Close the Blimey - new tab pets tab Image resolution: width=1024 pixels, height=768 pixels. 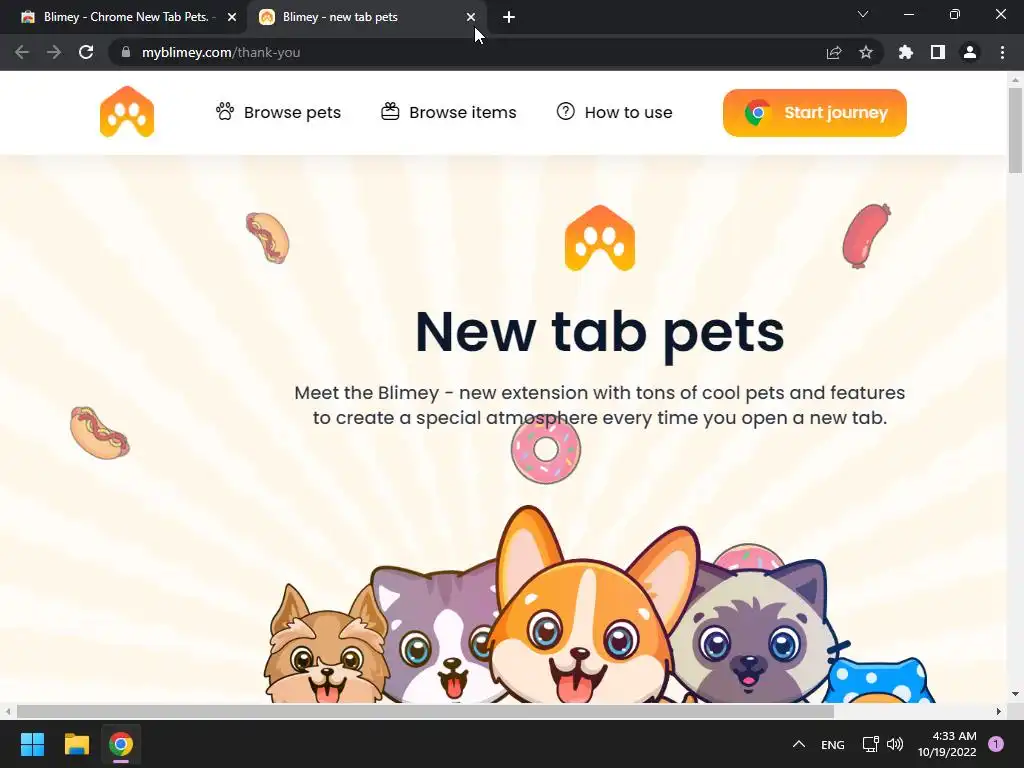point(471,17)
